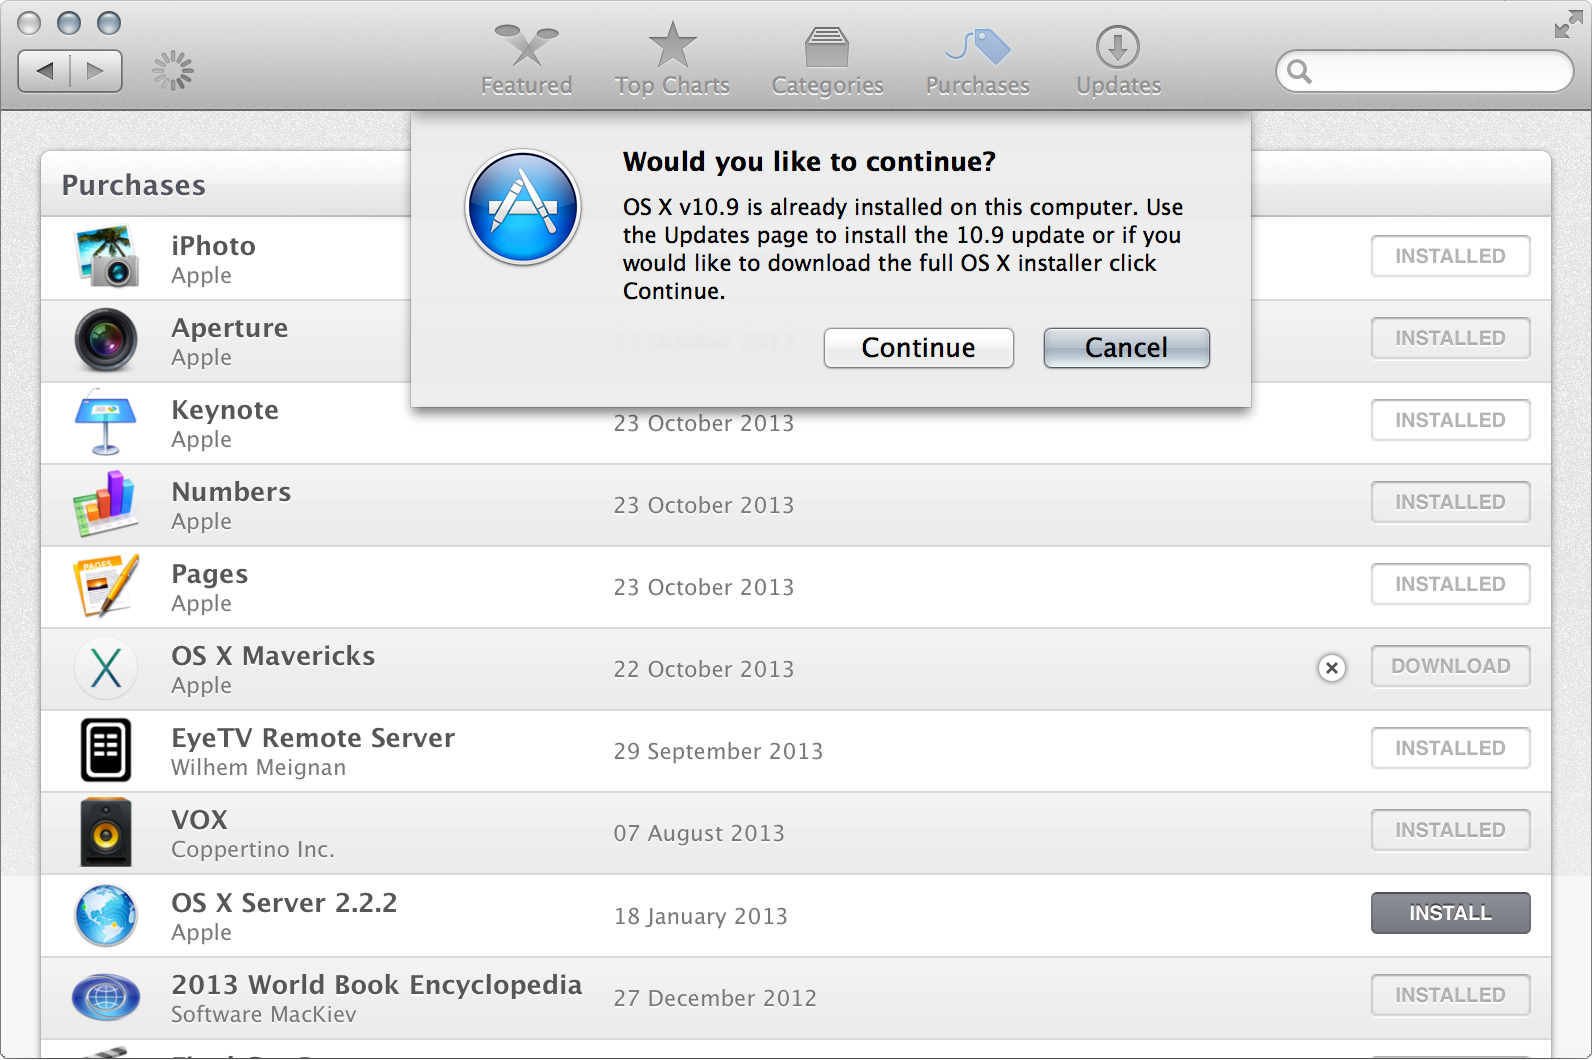The image size is (1592, 1060).
Task: Open the Numbers app title
Action: [231, 492]
